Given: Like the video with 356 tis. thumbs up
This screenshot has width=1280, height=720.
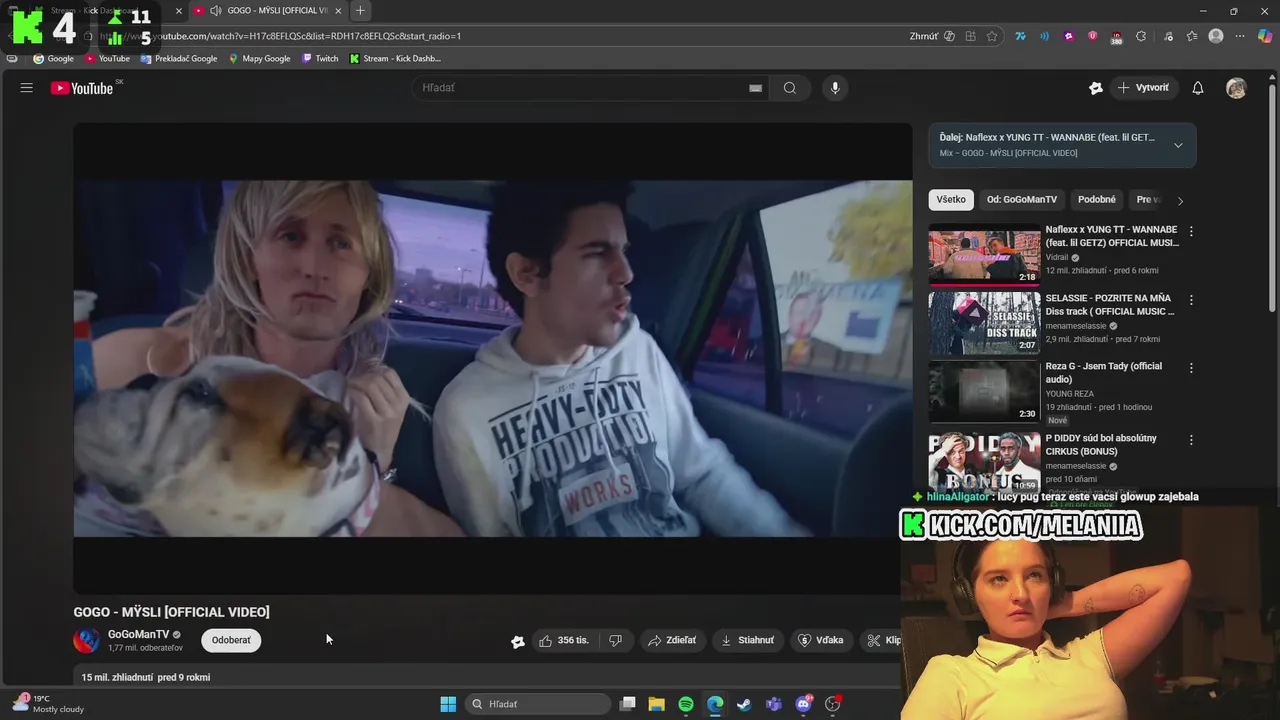Looking at the screenshot, I should point(564,640).
